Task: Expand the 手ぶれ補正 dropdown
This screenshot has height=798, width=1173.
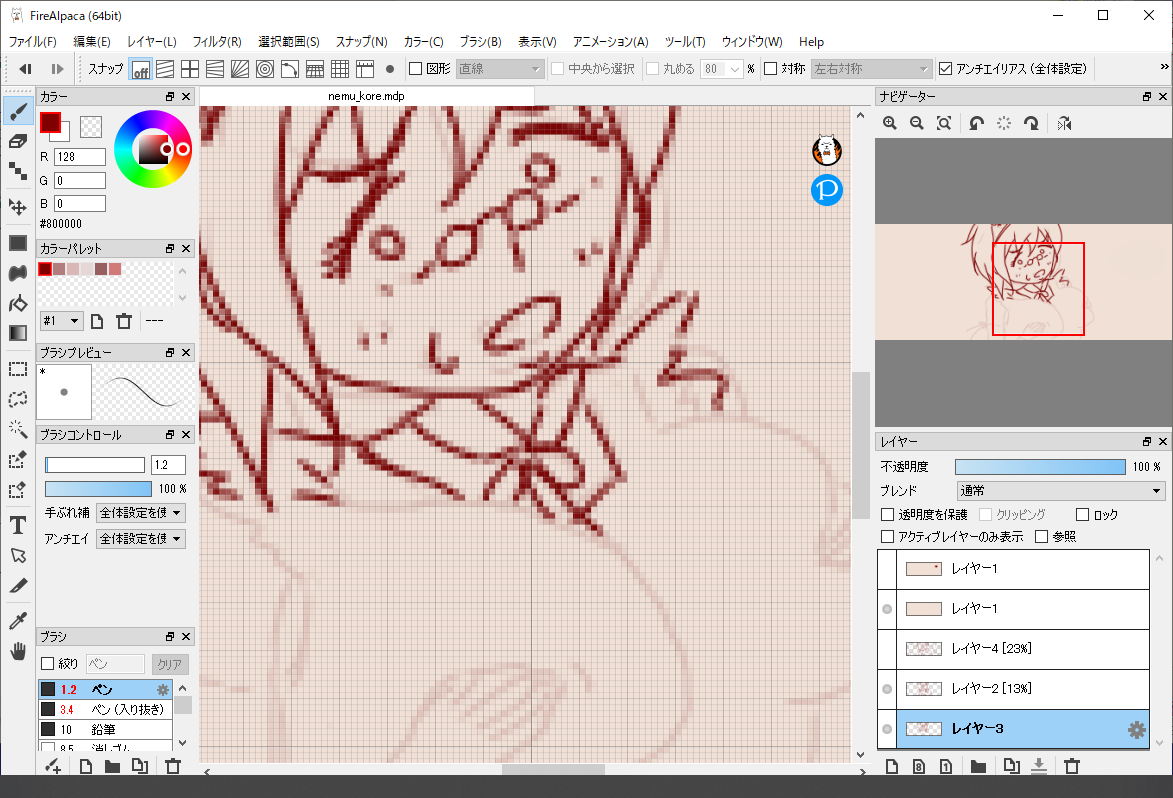Action: [x=141, y=513]
